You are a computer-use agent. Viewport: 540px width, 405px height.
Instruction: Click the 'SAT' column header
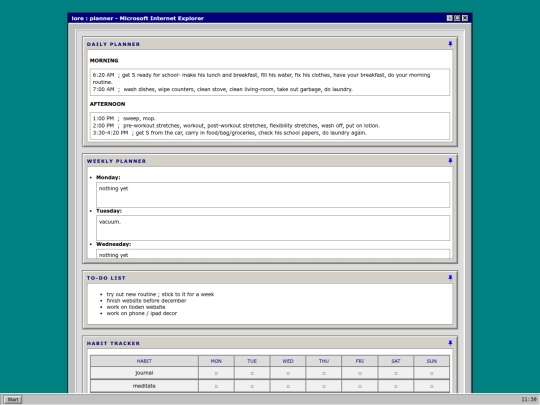click(396, 361)
